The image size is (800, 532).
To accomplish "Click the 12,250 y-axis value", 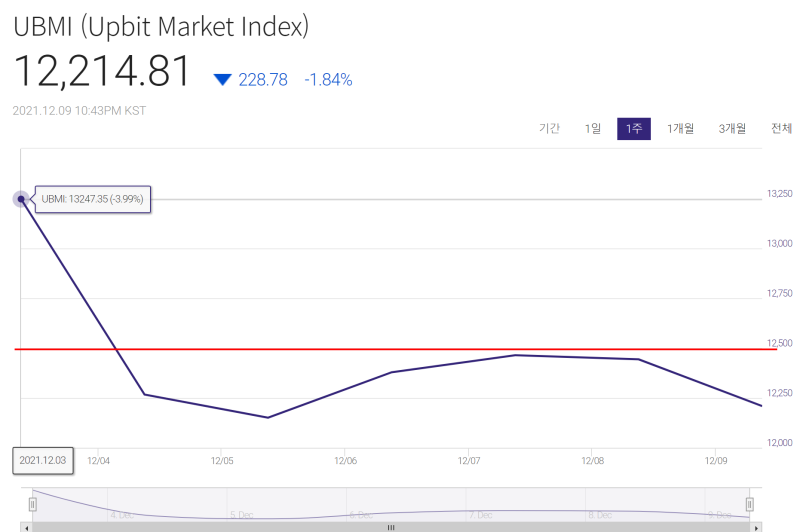I will click(780, 393).
